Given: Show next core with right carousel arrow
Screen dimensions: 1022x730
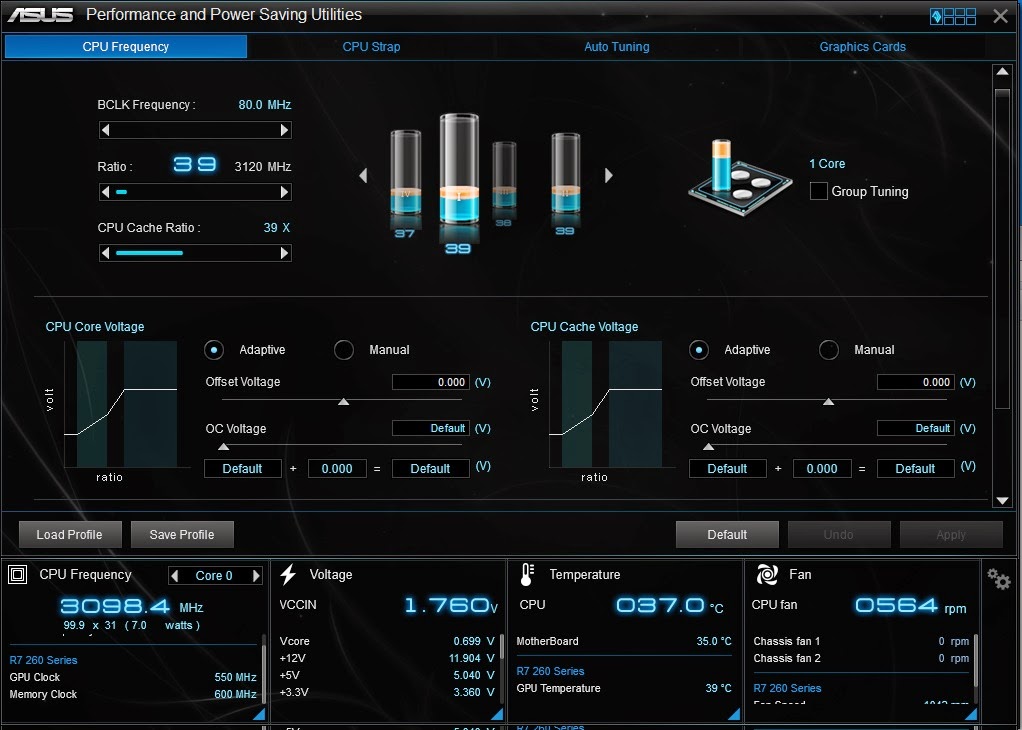Looking at the screenshot, I should tap(608, 175).
